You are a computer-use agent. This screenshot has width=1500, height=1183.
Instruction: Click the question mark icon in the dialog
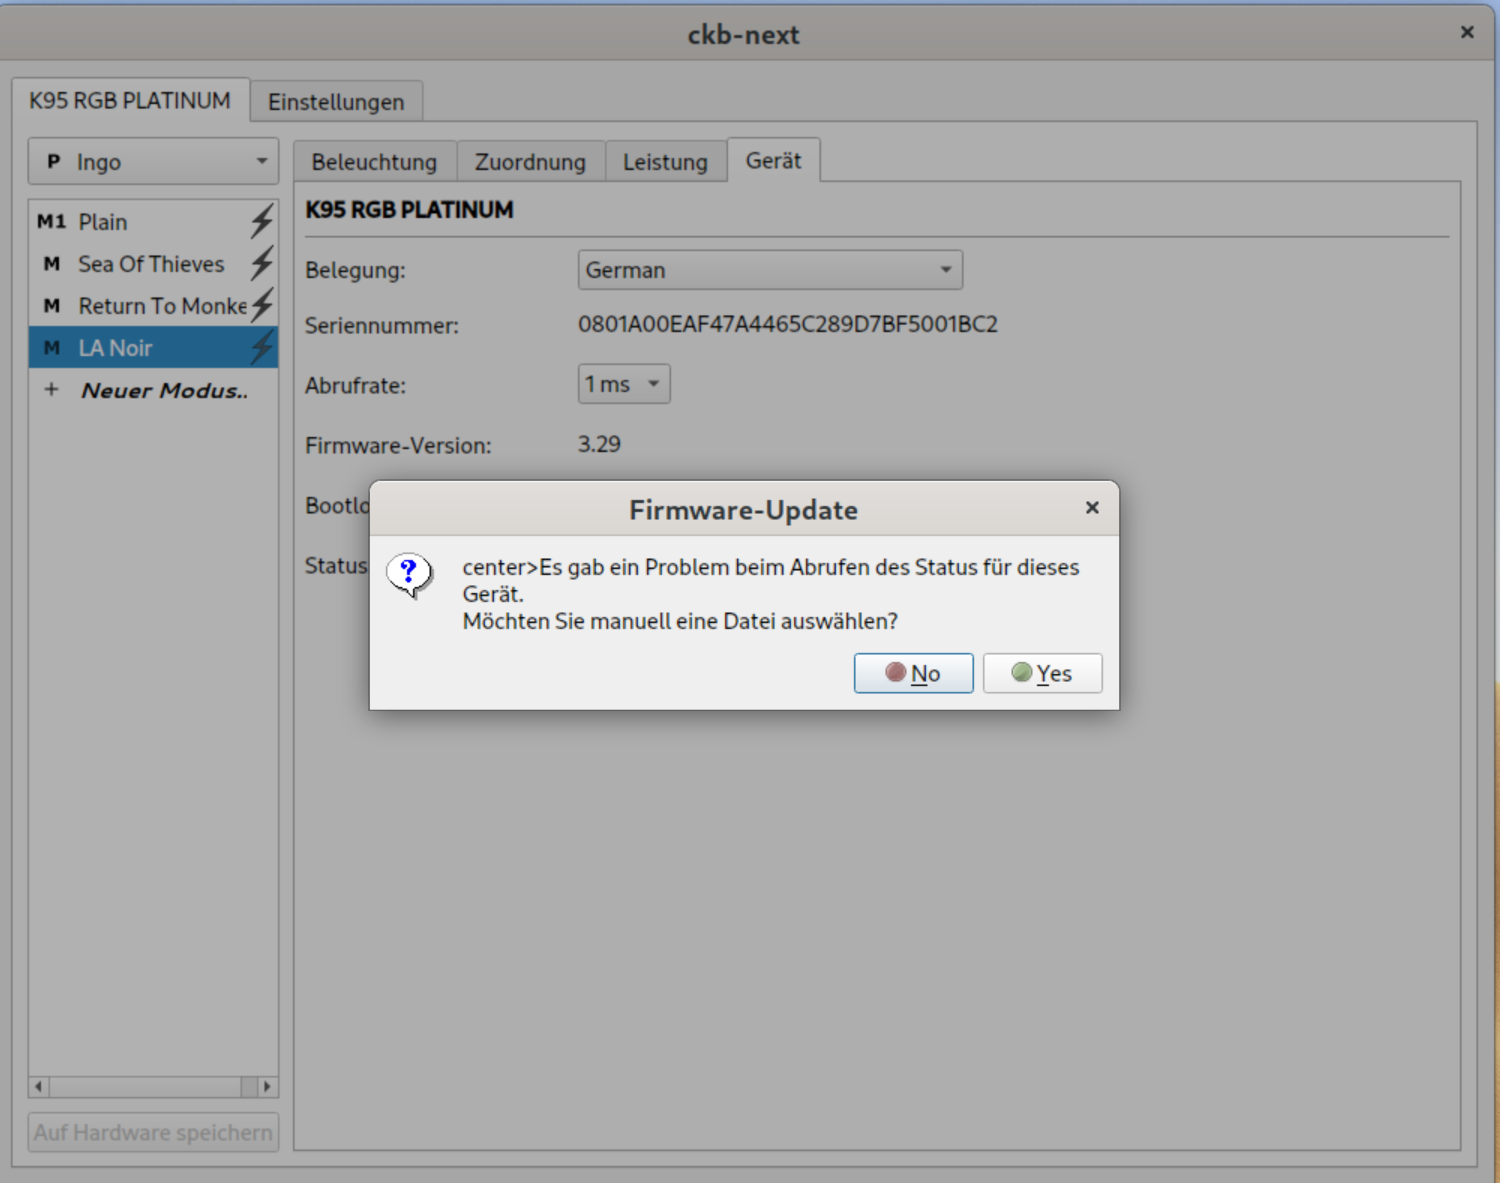point(409,573)
